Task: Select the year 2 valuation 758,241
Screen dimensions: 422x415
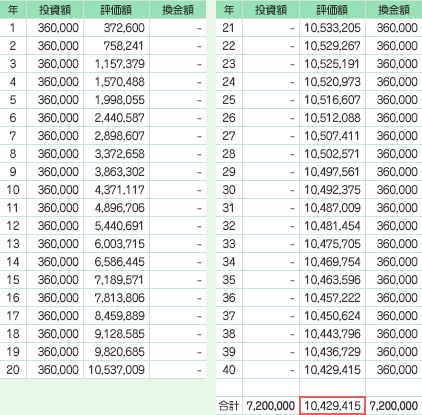Action: (124, 46)
